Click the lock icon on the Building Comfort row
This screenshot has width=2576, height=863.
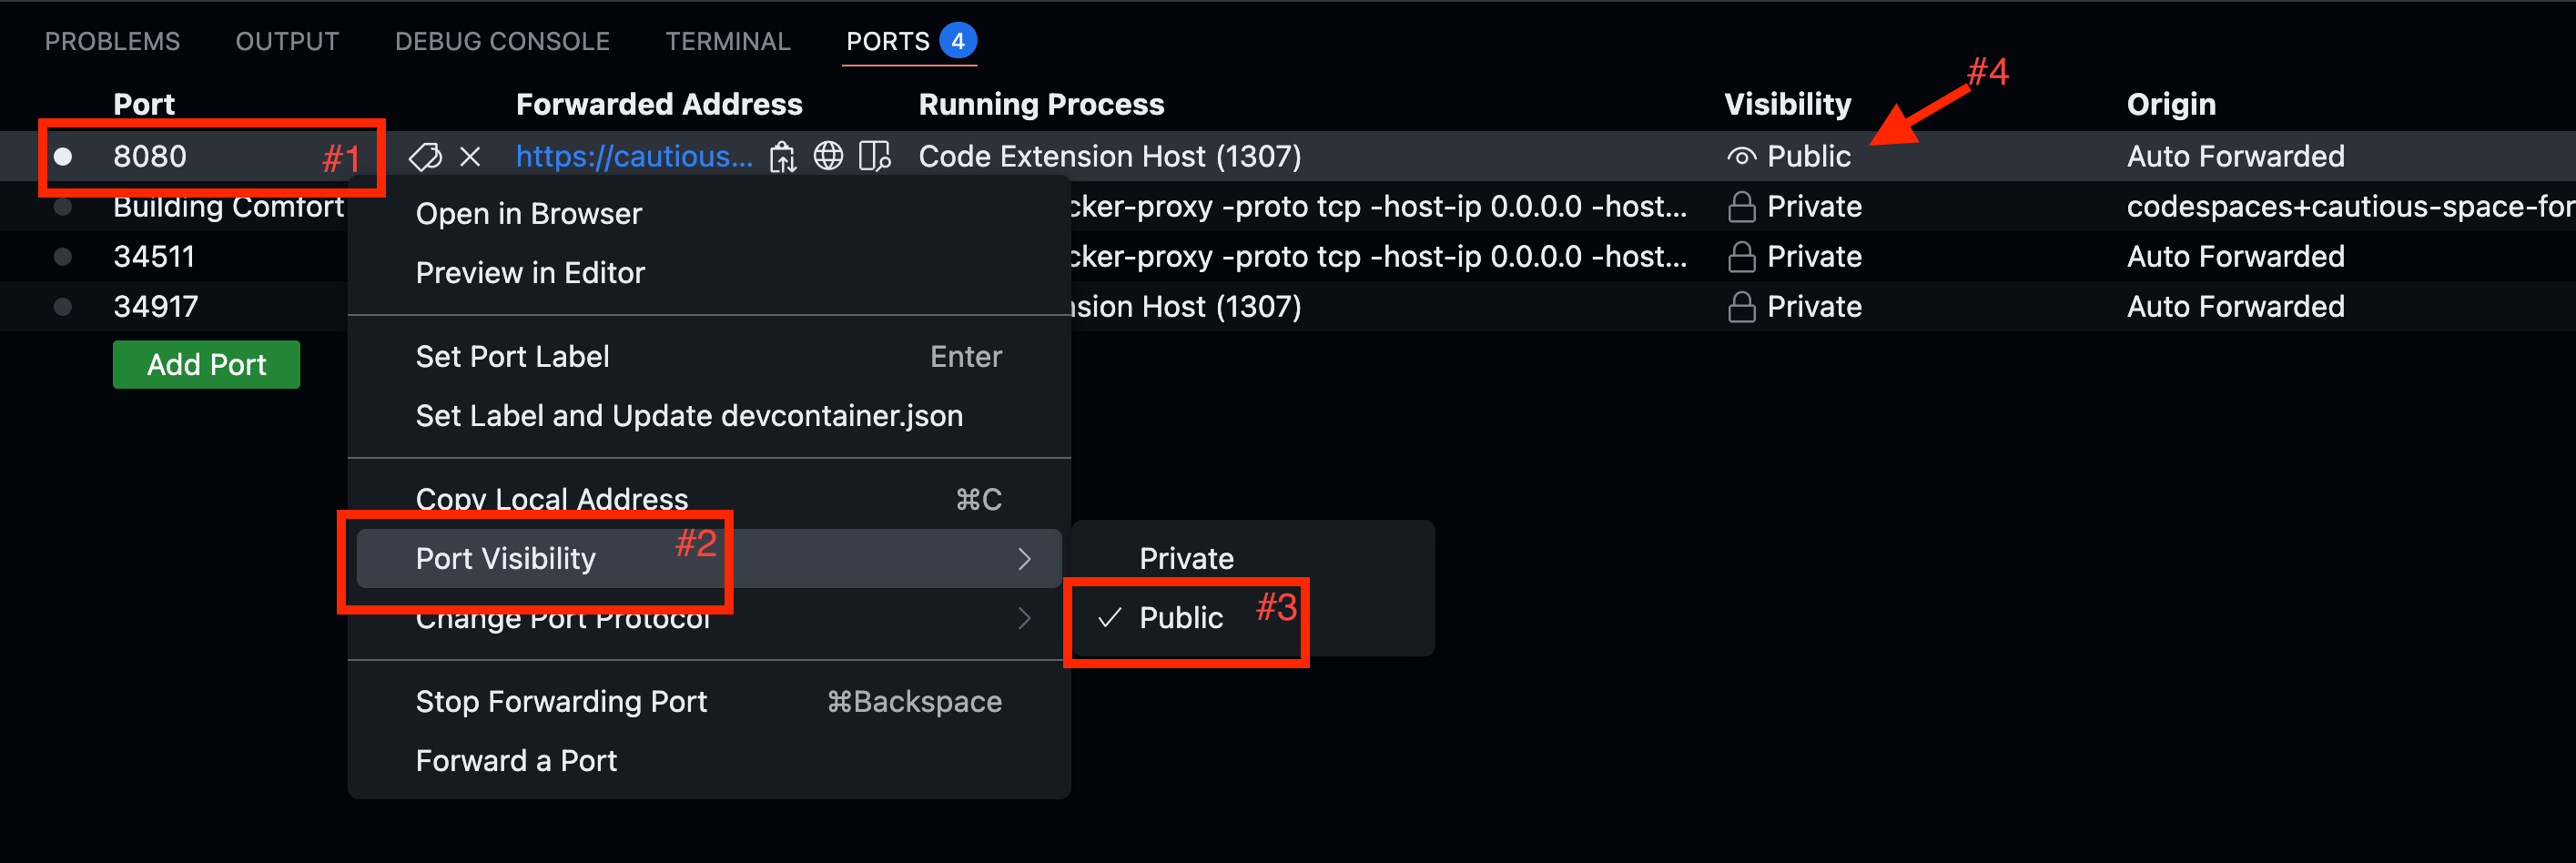(1741, 207)
